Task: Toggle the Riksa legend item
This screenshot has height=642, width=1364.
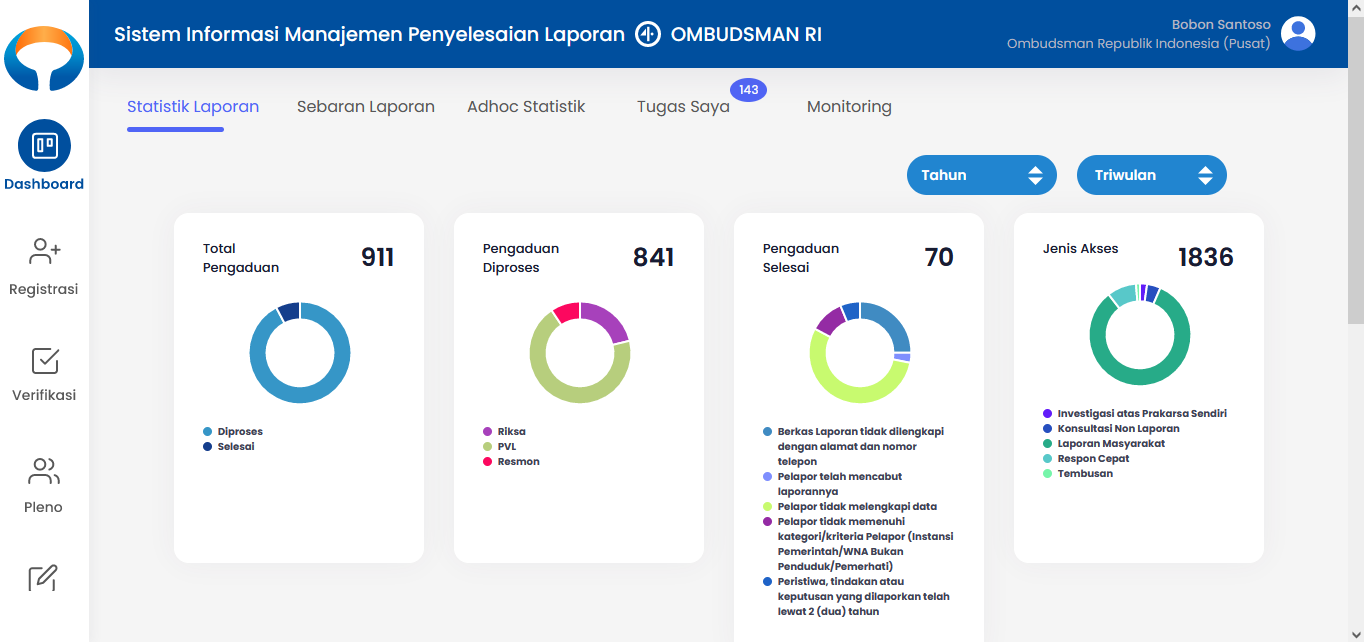Action: [x=511, y=432]
